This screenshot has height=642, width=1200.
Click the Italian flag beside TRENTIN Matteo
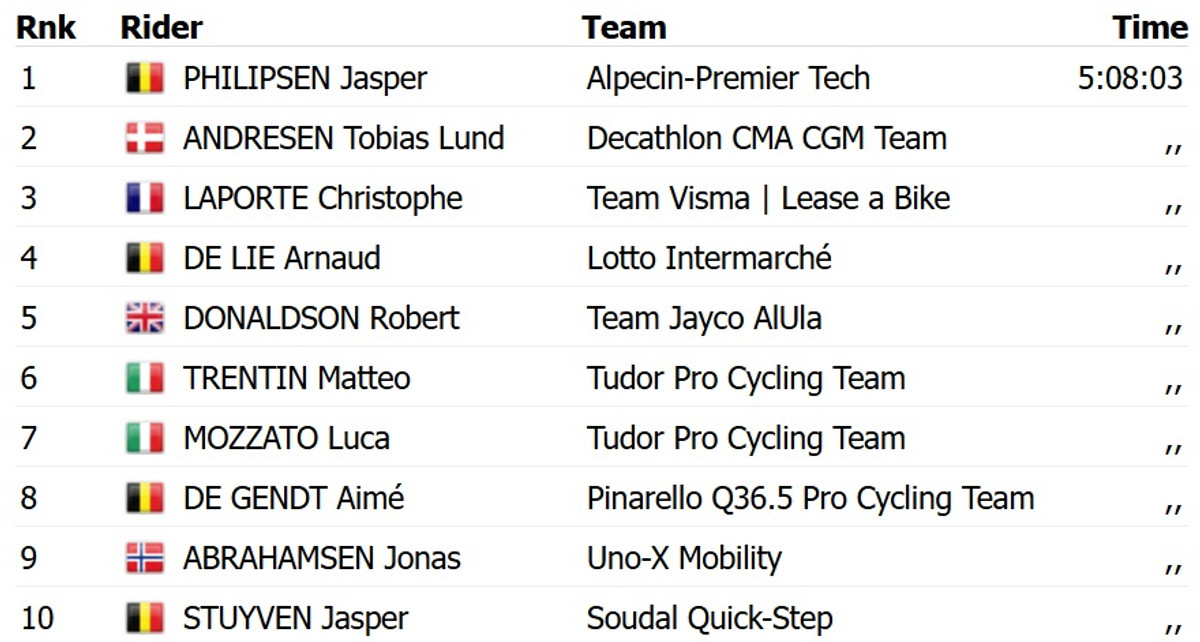click(145, 379)
